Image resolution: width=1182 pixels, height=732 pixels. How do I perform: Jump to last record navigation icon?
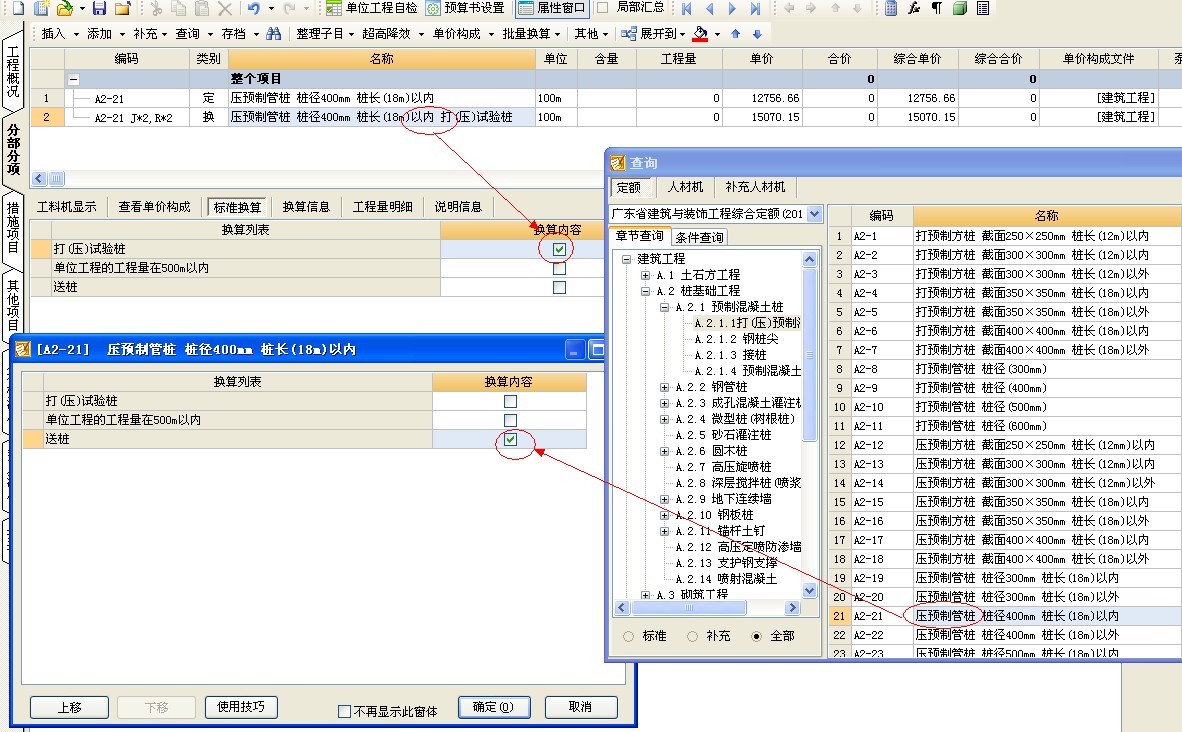[755, 8]
